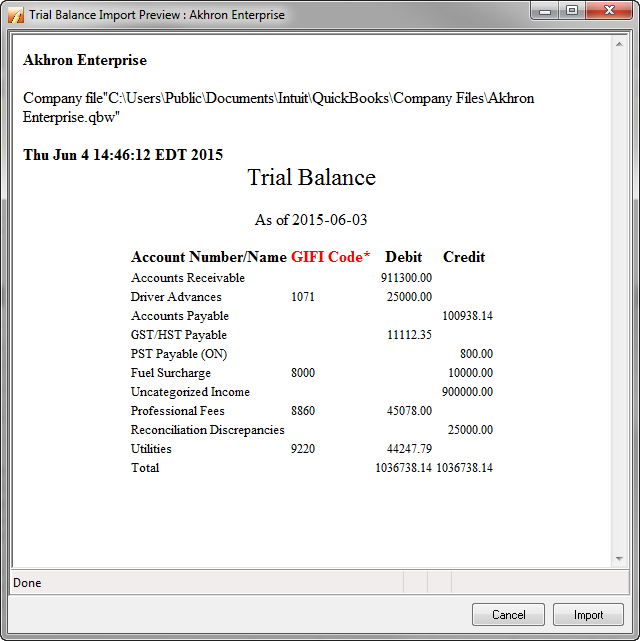This screenshot has width=640, height=641.
Task: Click the 'Done' status bar text
Action: click(x=27, y=583)
